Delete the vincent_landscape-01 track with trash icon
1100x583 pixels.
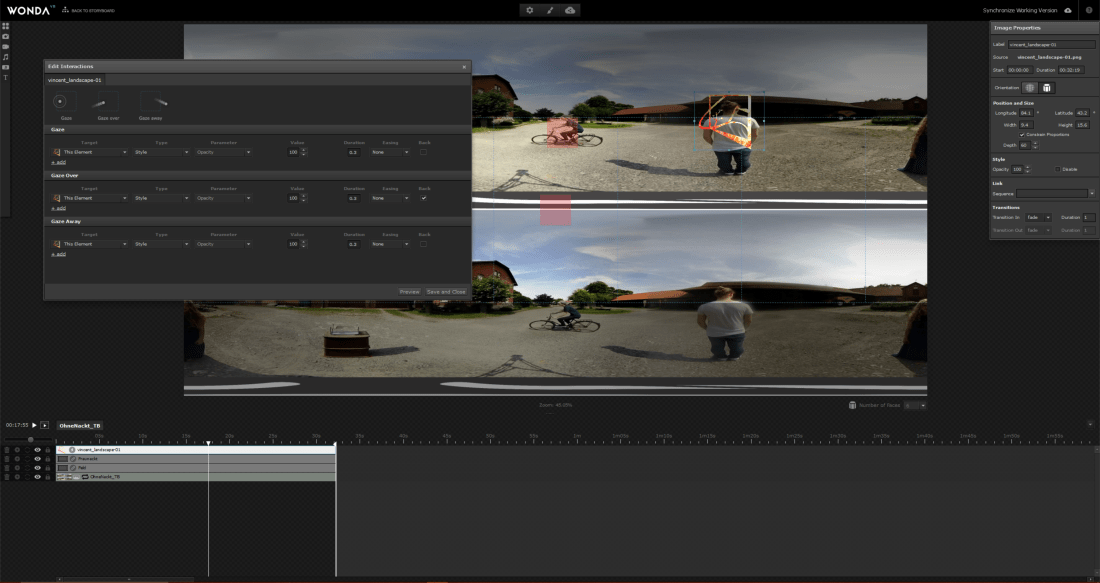point(7,450)
